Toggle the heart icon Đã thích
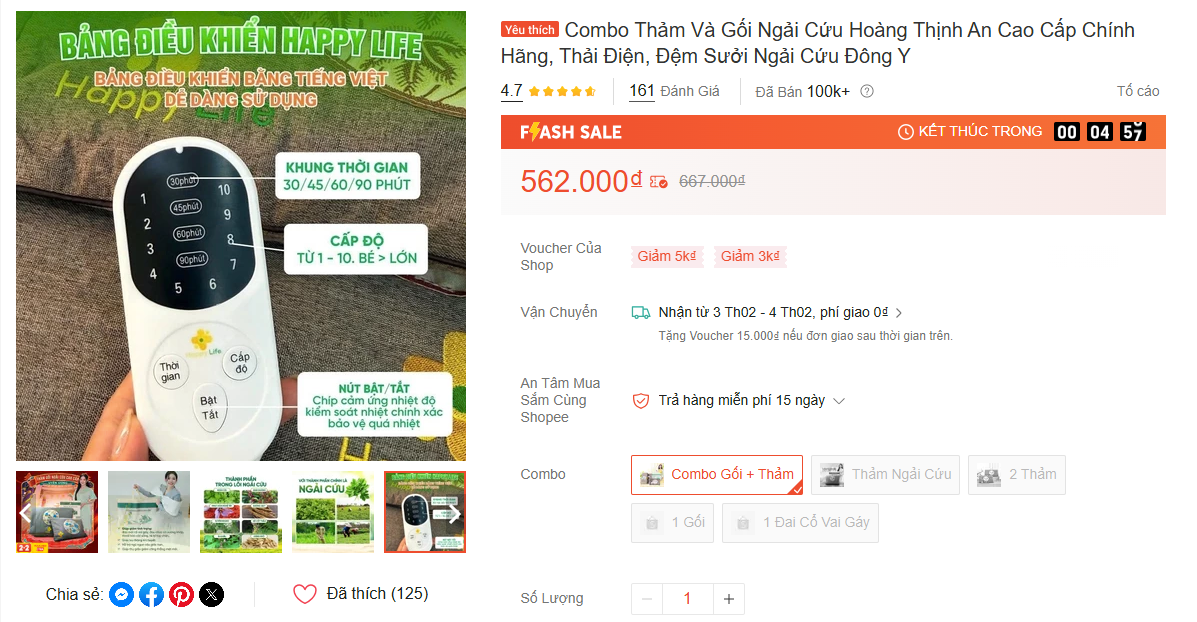Image resolution: width=1197 pixels, height=622 pixels. click(305, 594)
